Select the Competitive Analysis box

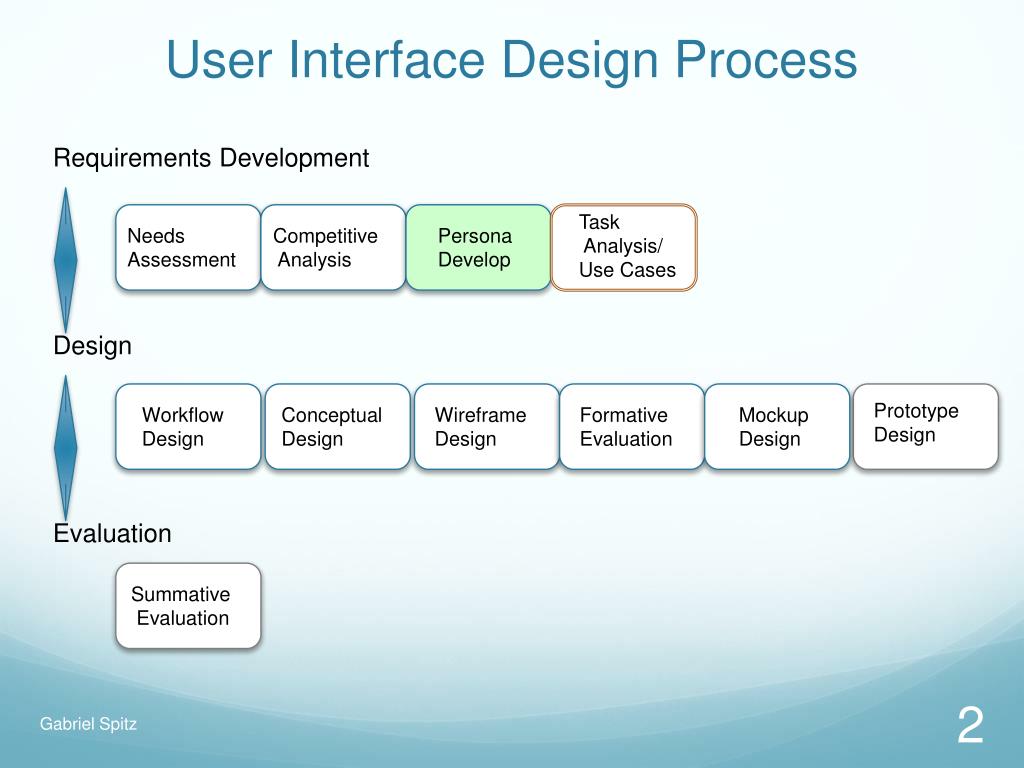coord(334,248)
